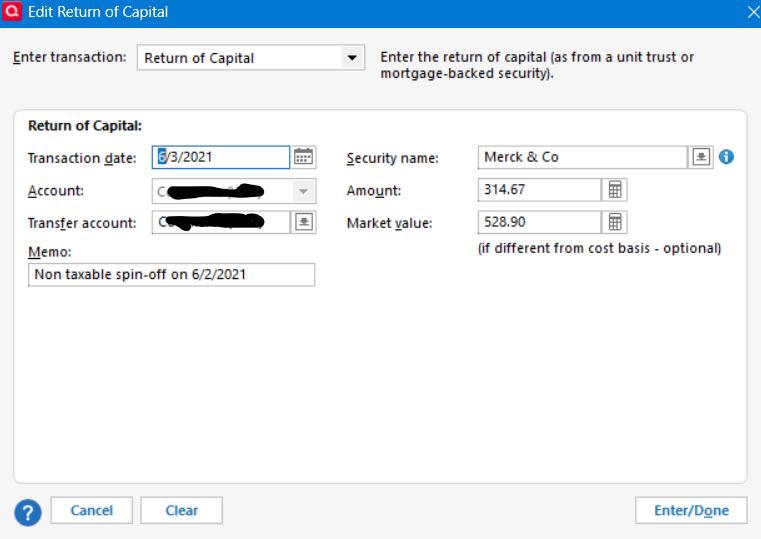This screenshot has height=539, width=761.
Task: Click the Market value field showing 528.90
Action: coord(539,222)
